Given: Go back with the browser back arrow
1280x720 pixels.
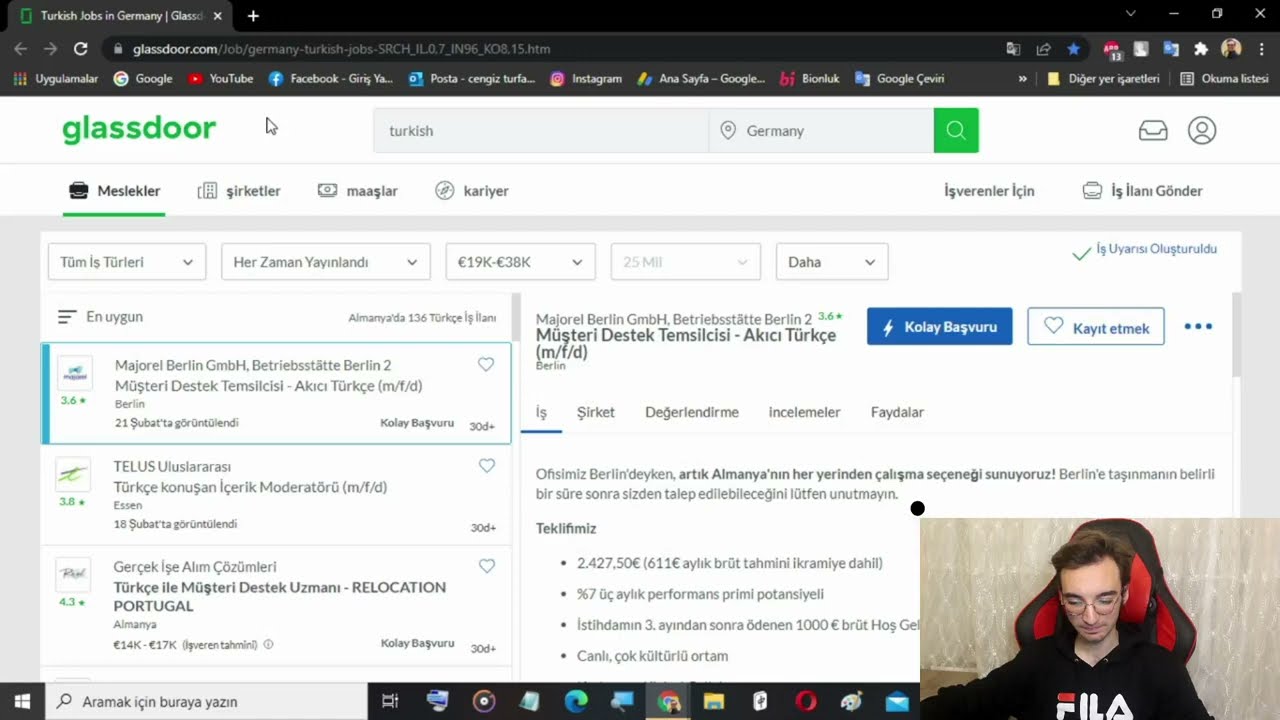Looking at the screenshot, I should [21, 48].
